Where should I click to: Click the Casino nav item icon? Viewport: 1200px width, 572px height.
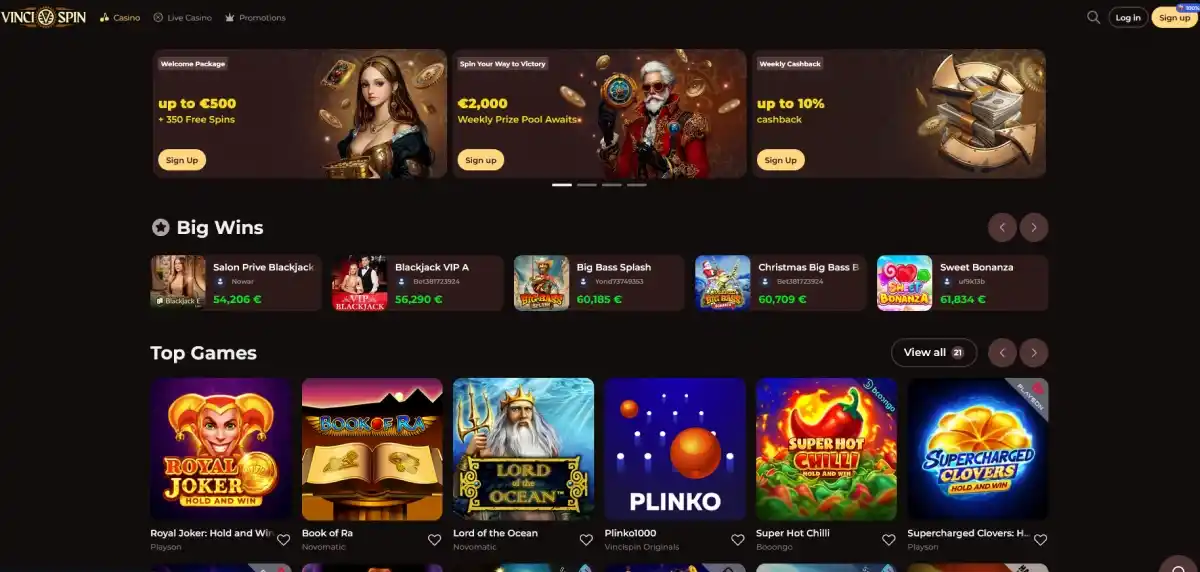point(105,18)
